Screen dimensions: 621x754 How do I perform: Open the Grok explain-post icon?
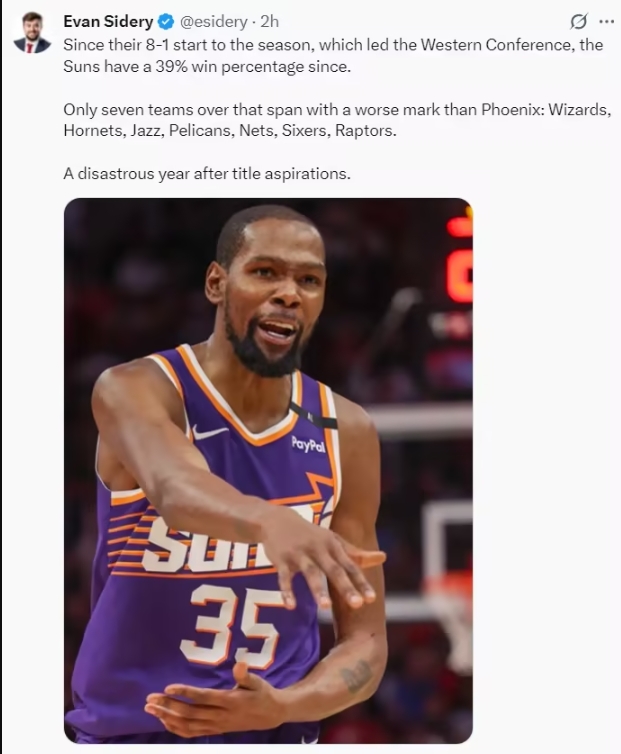click(x=578, y=21)
